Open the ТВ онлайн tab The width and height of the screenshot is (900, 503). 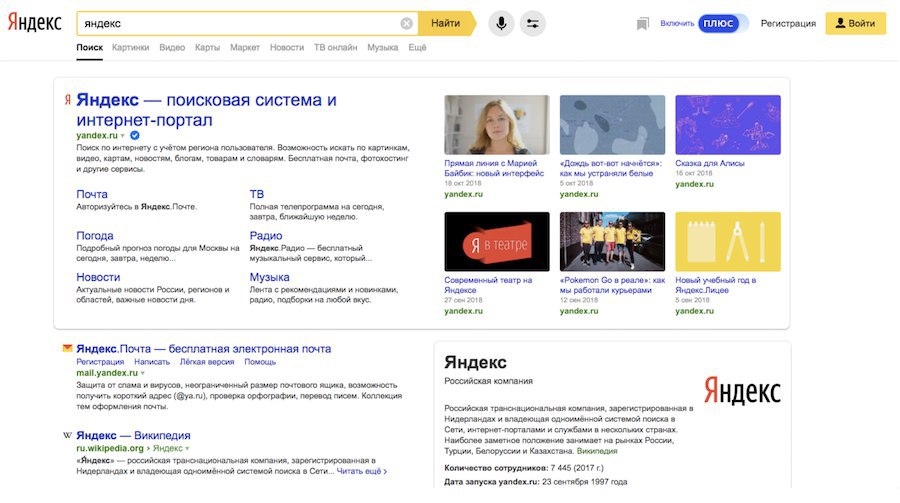335,48
